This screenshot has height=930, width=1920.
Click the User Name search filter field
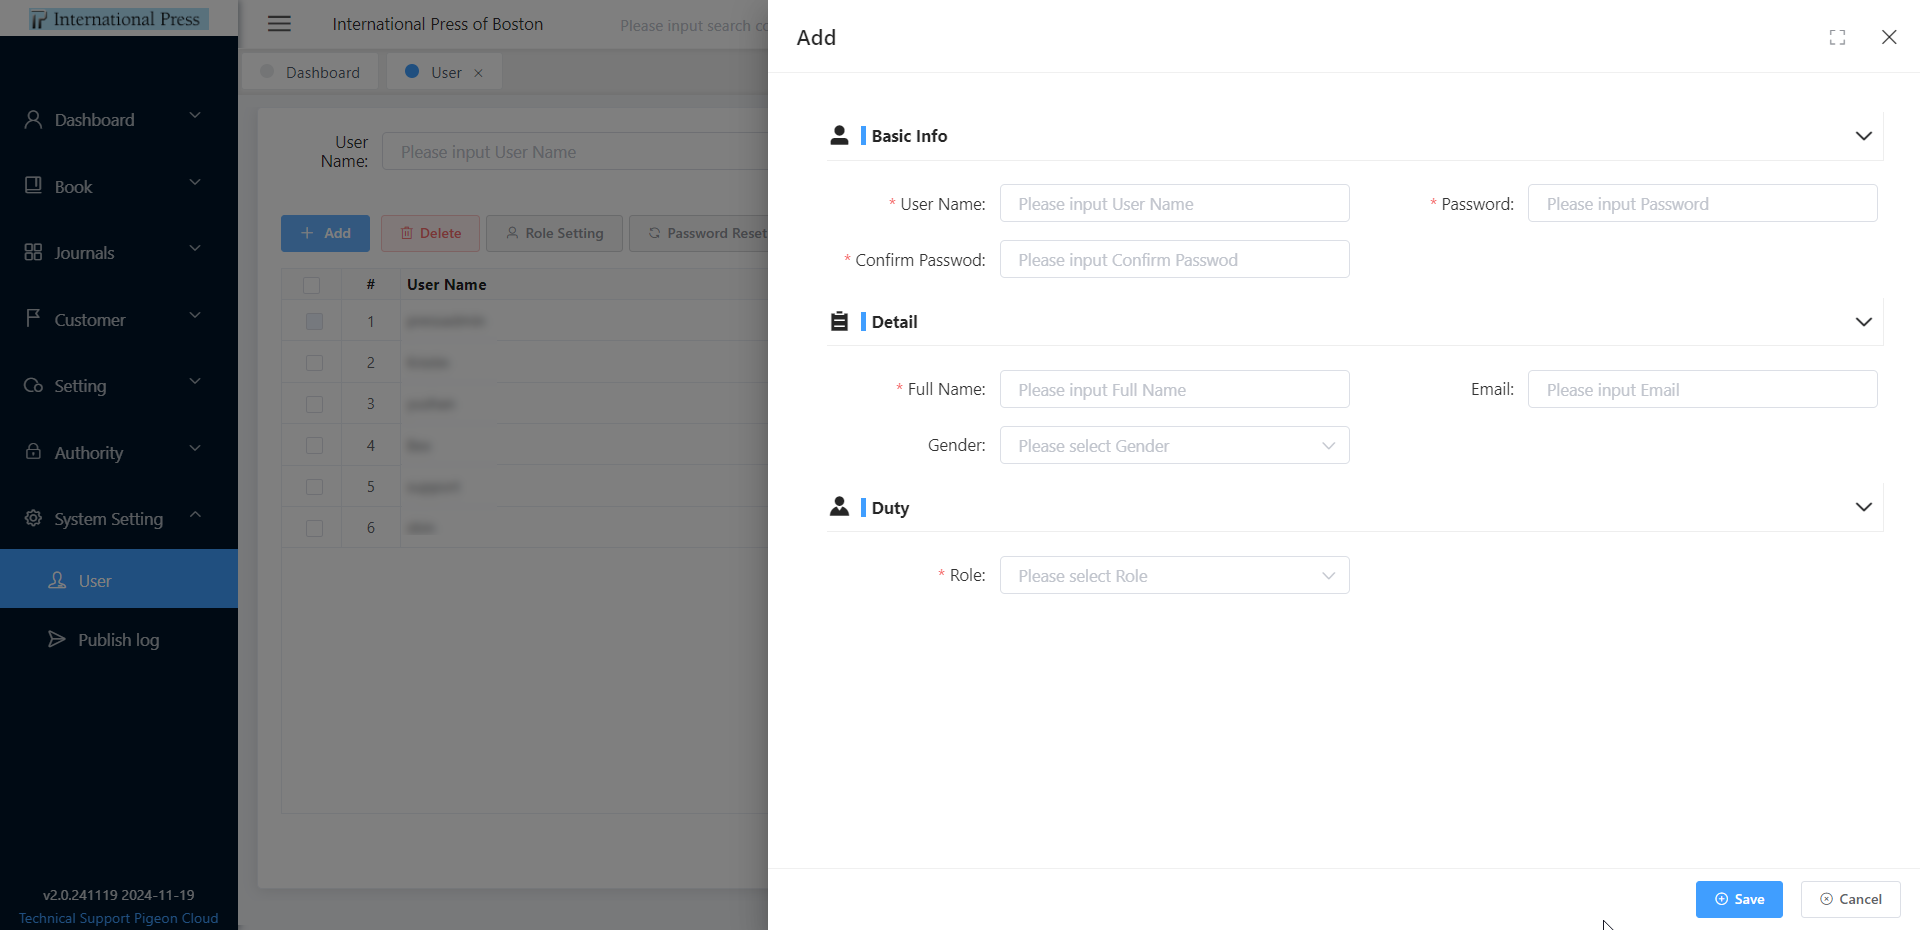[575, 151]
